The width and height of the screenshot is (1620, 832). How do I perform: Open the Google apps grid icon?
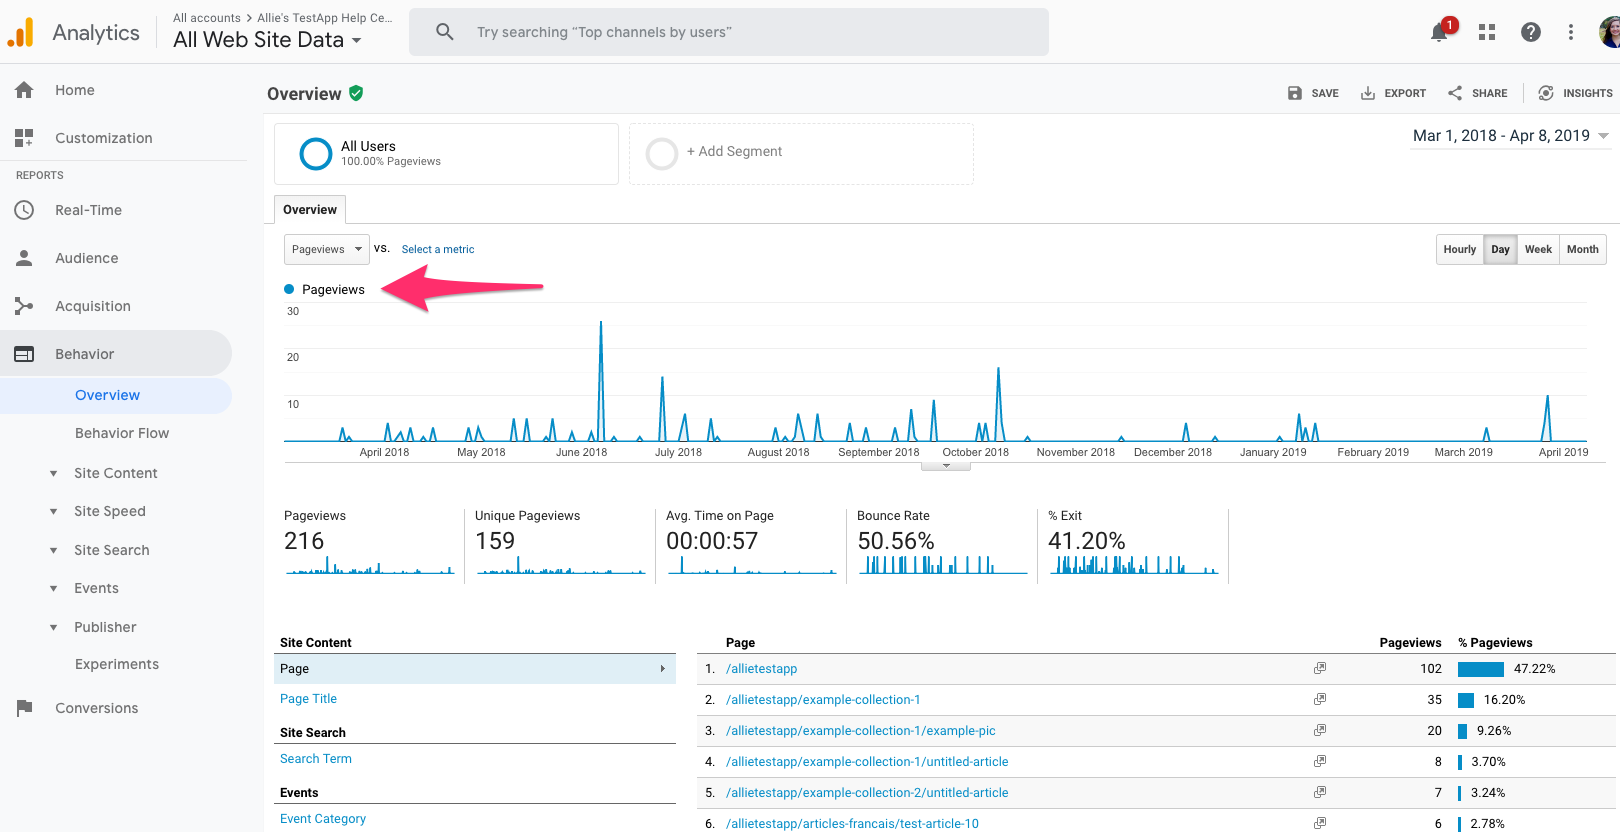point(1487,32)
